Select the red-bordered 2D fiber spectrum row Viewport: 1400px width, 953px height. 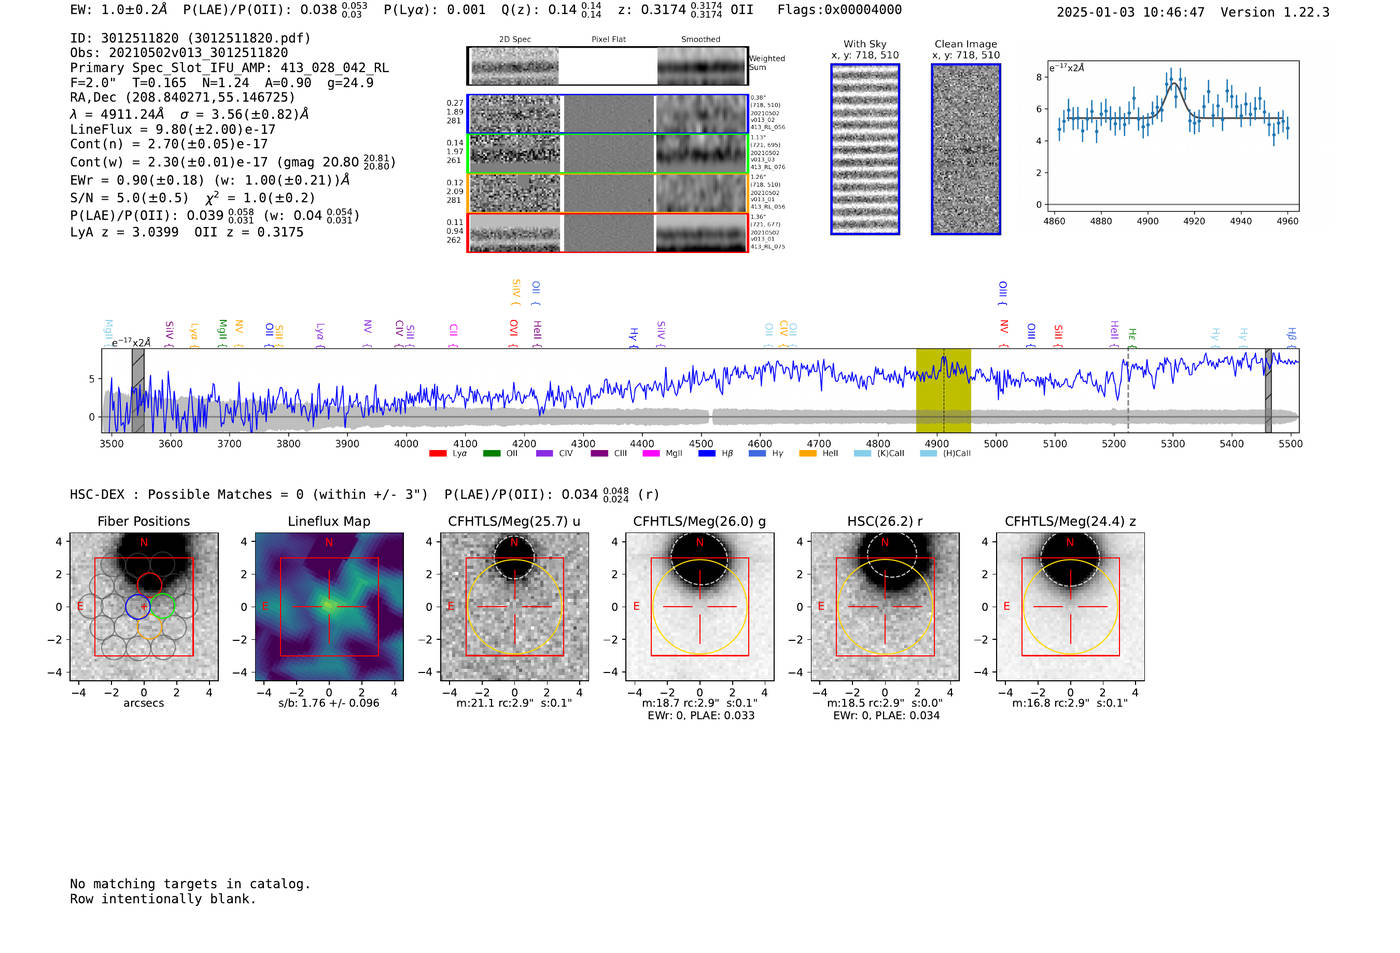(x=607, y=233)
